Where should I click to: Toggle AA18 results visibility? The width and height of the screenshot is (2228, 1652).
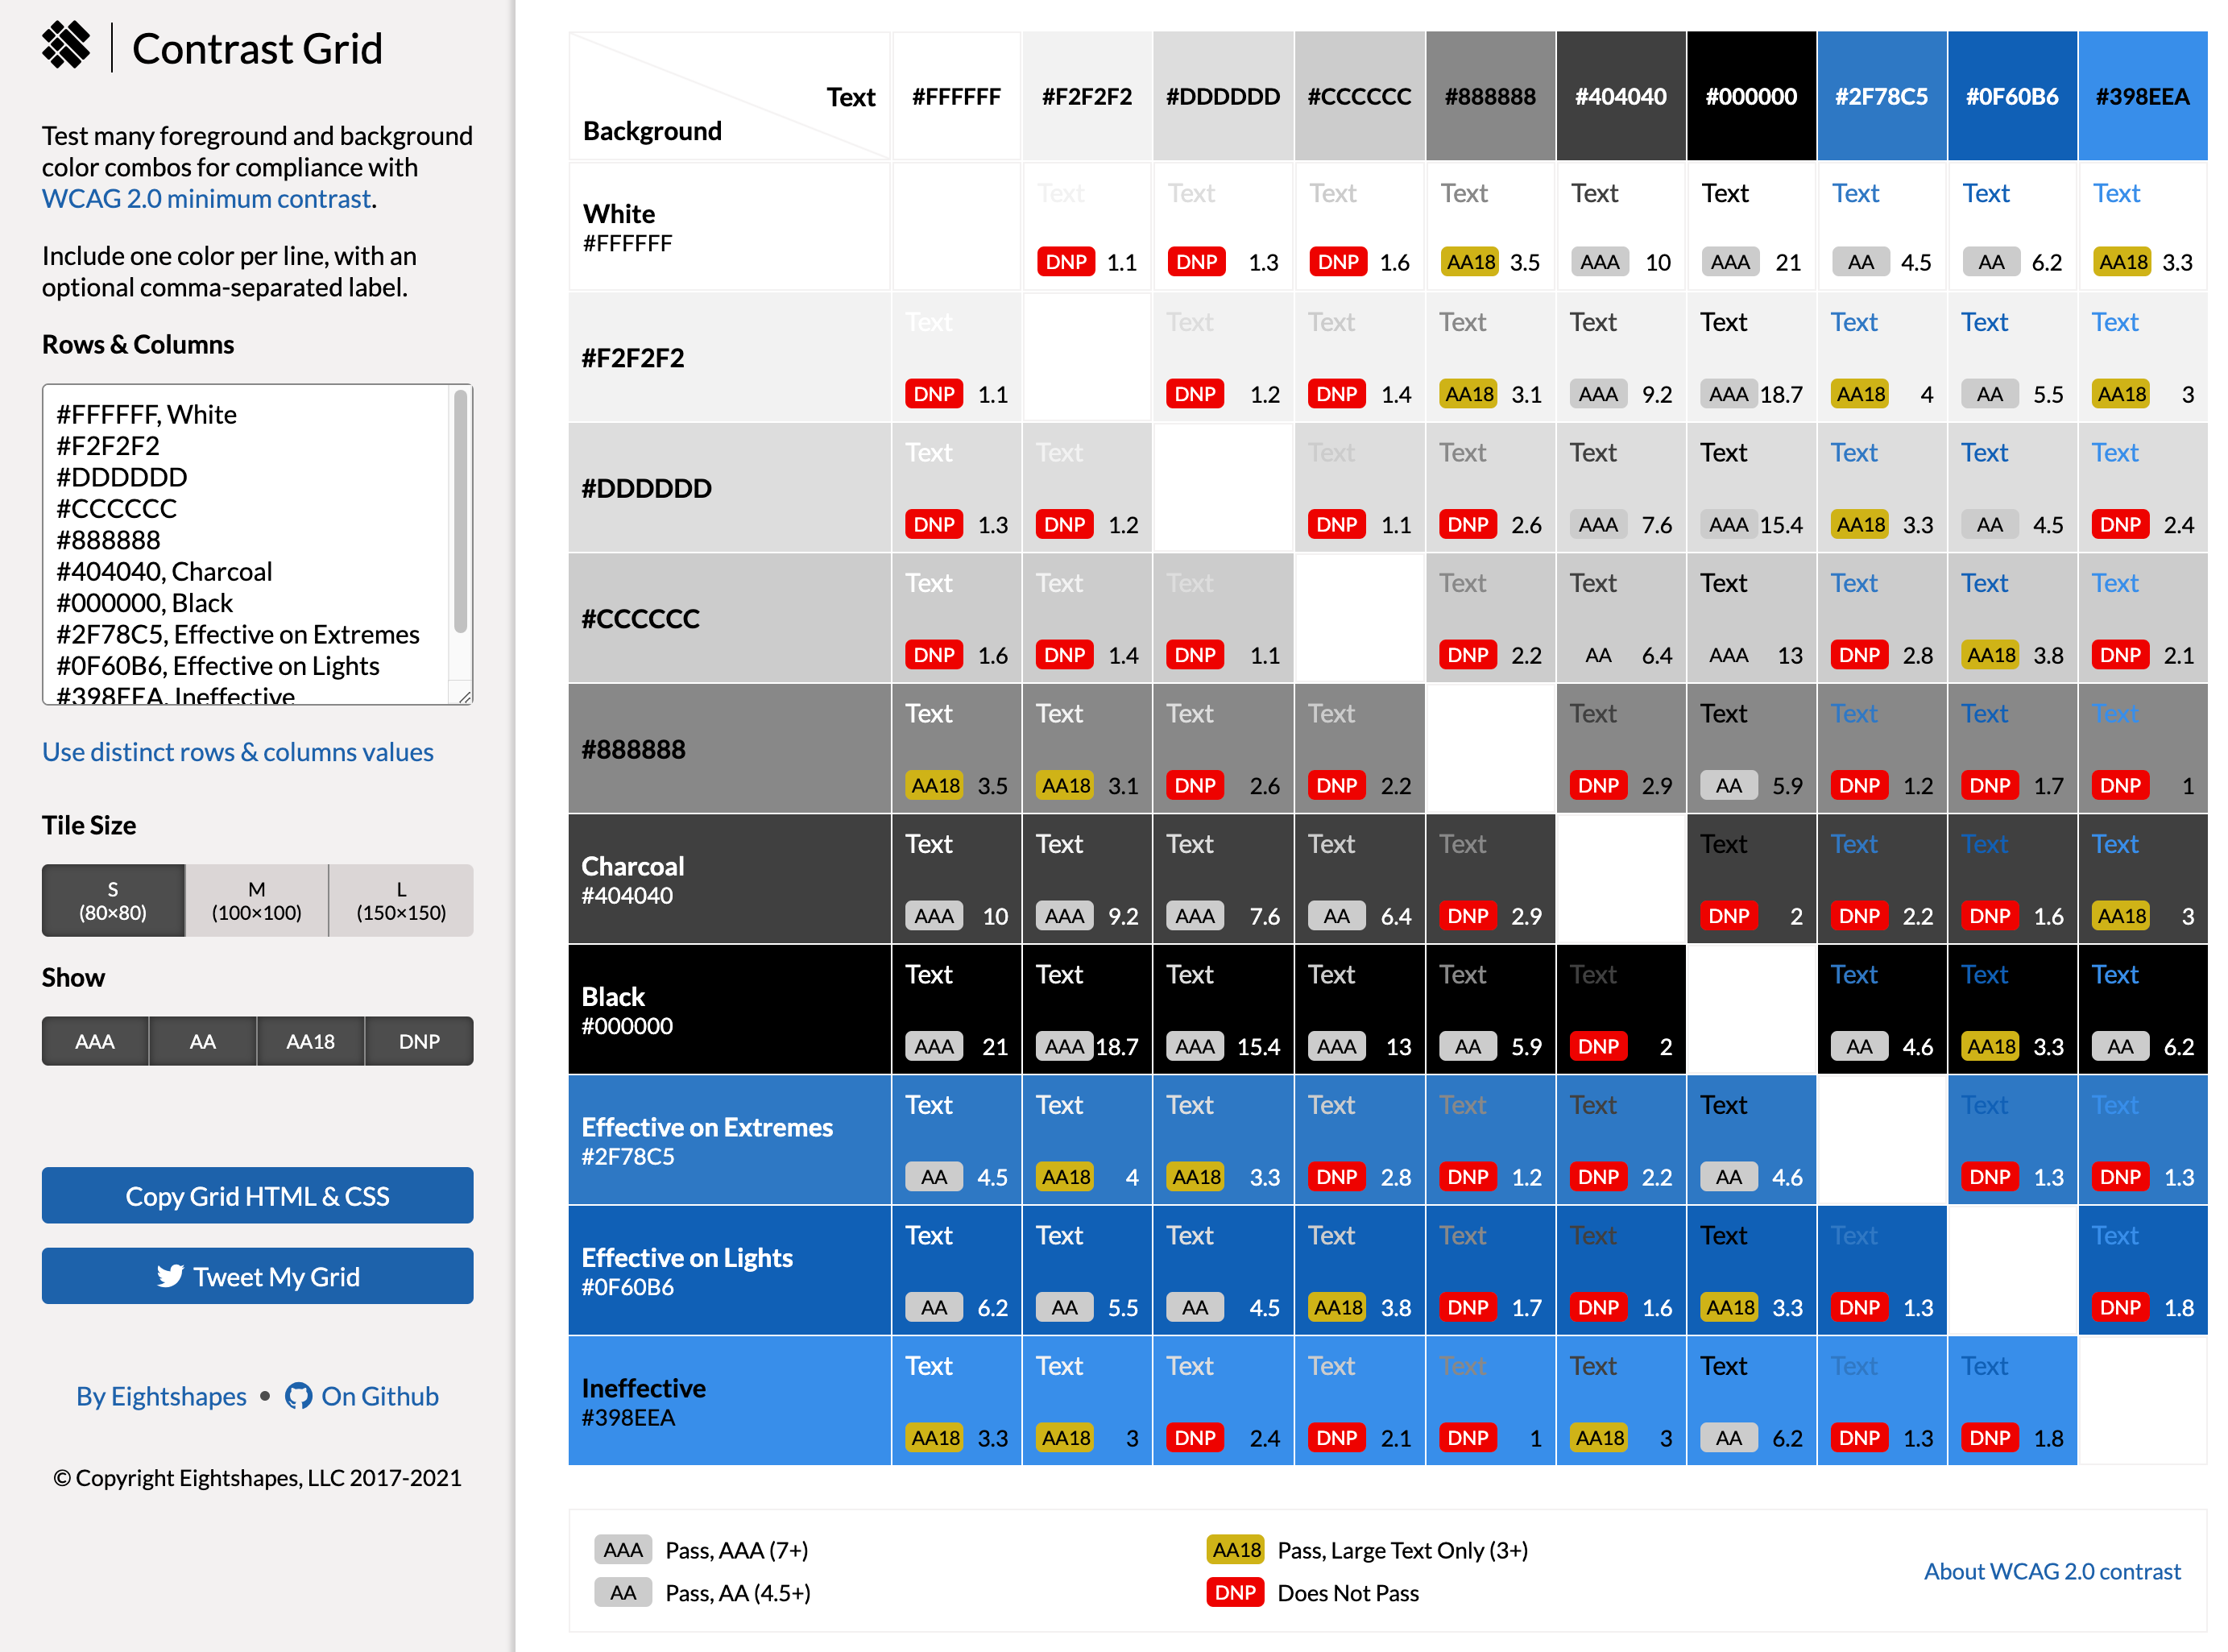[311, 1041]
